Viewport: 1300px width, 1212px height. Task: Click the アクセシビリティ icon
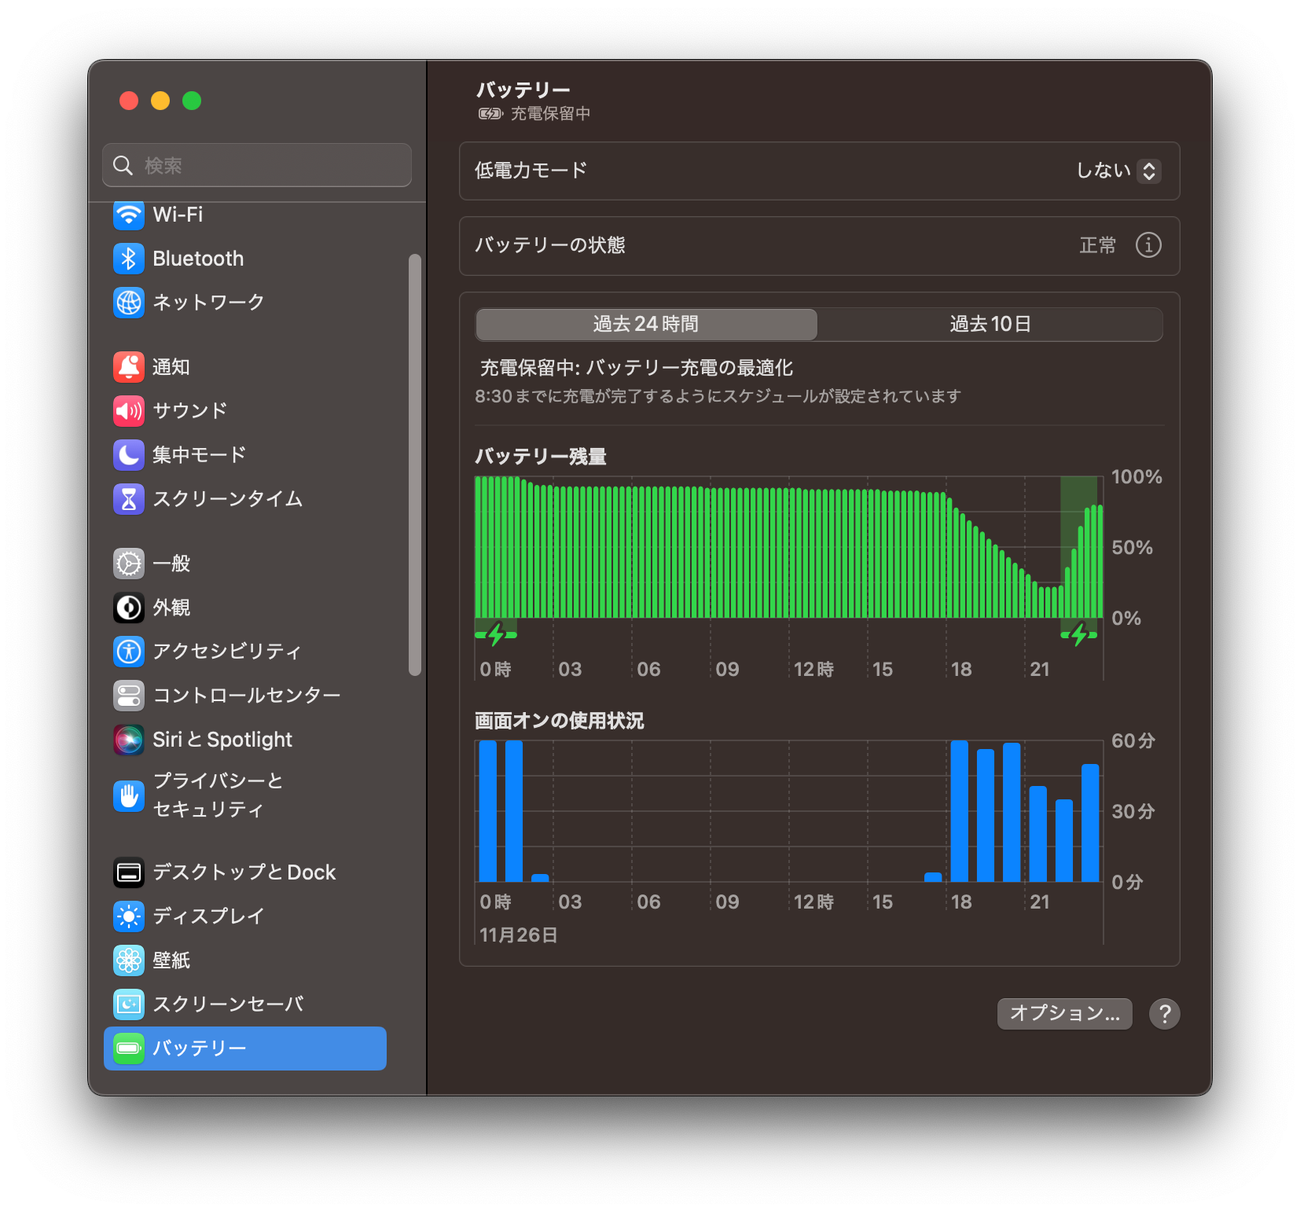(x=129, y=651)
